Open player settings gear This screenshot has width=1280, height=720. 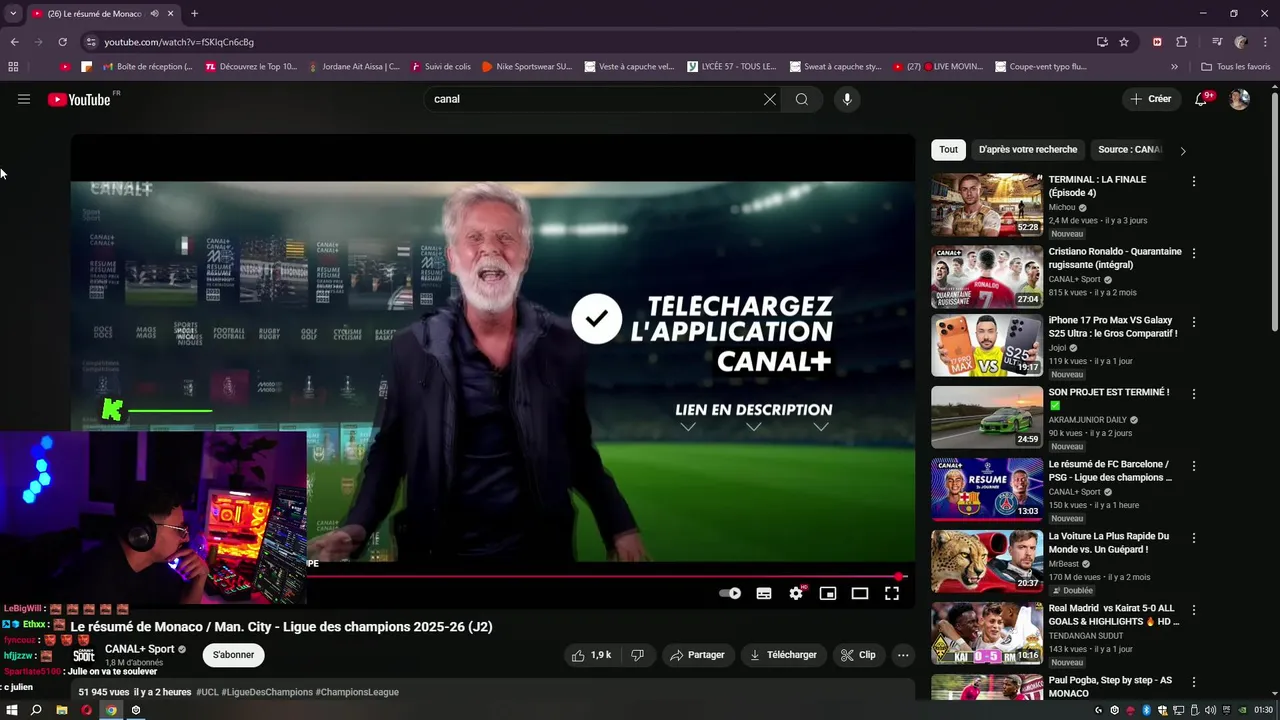point(796,593)
